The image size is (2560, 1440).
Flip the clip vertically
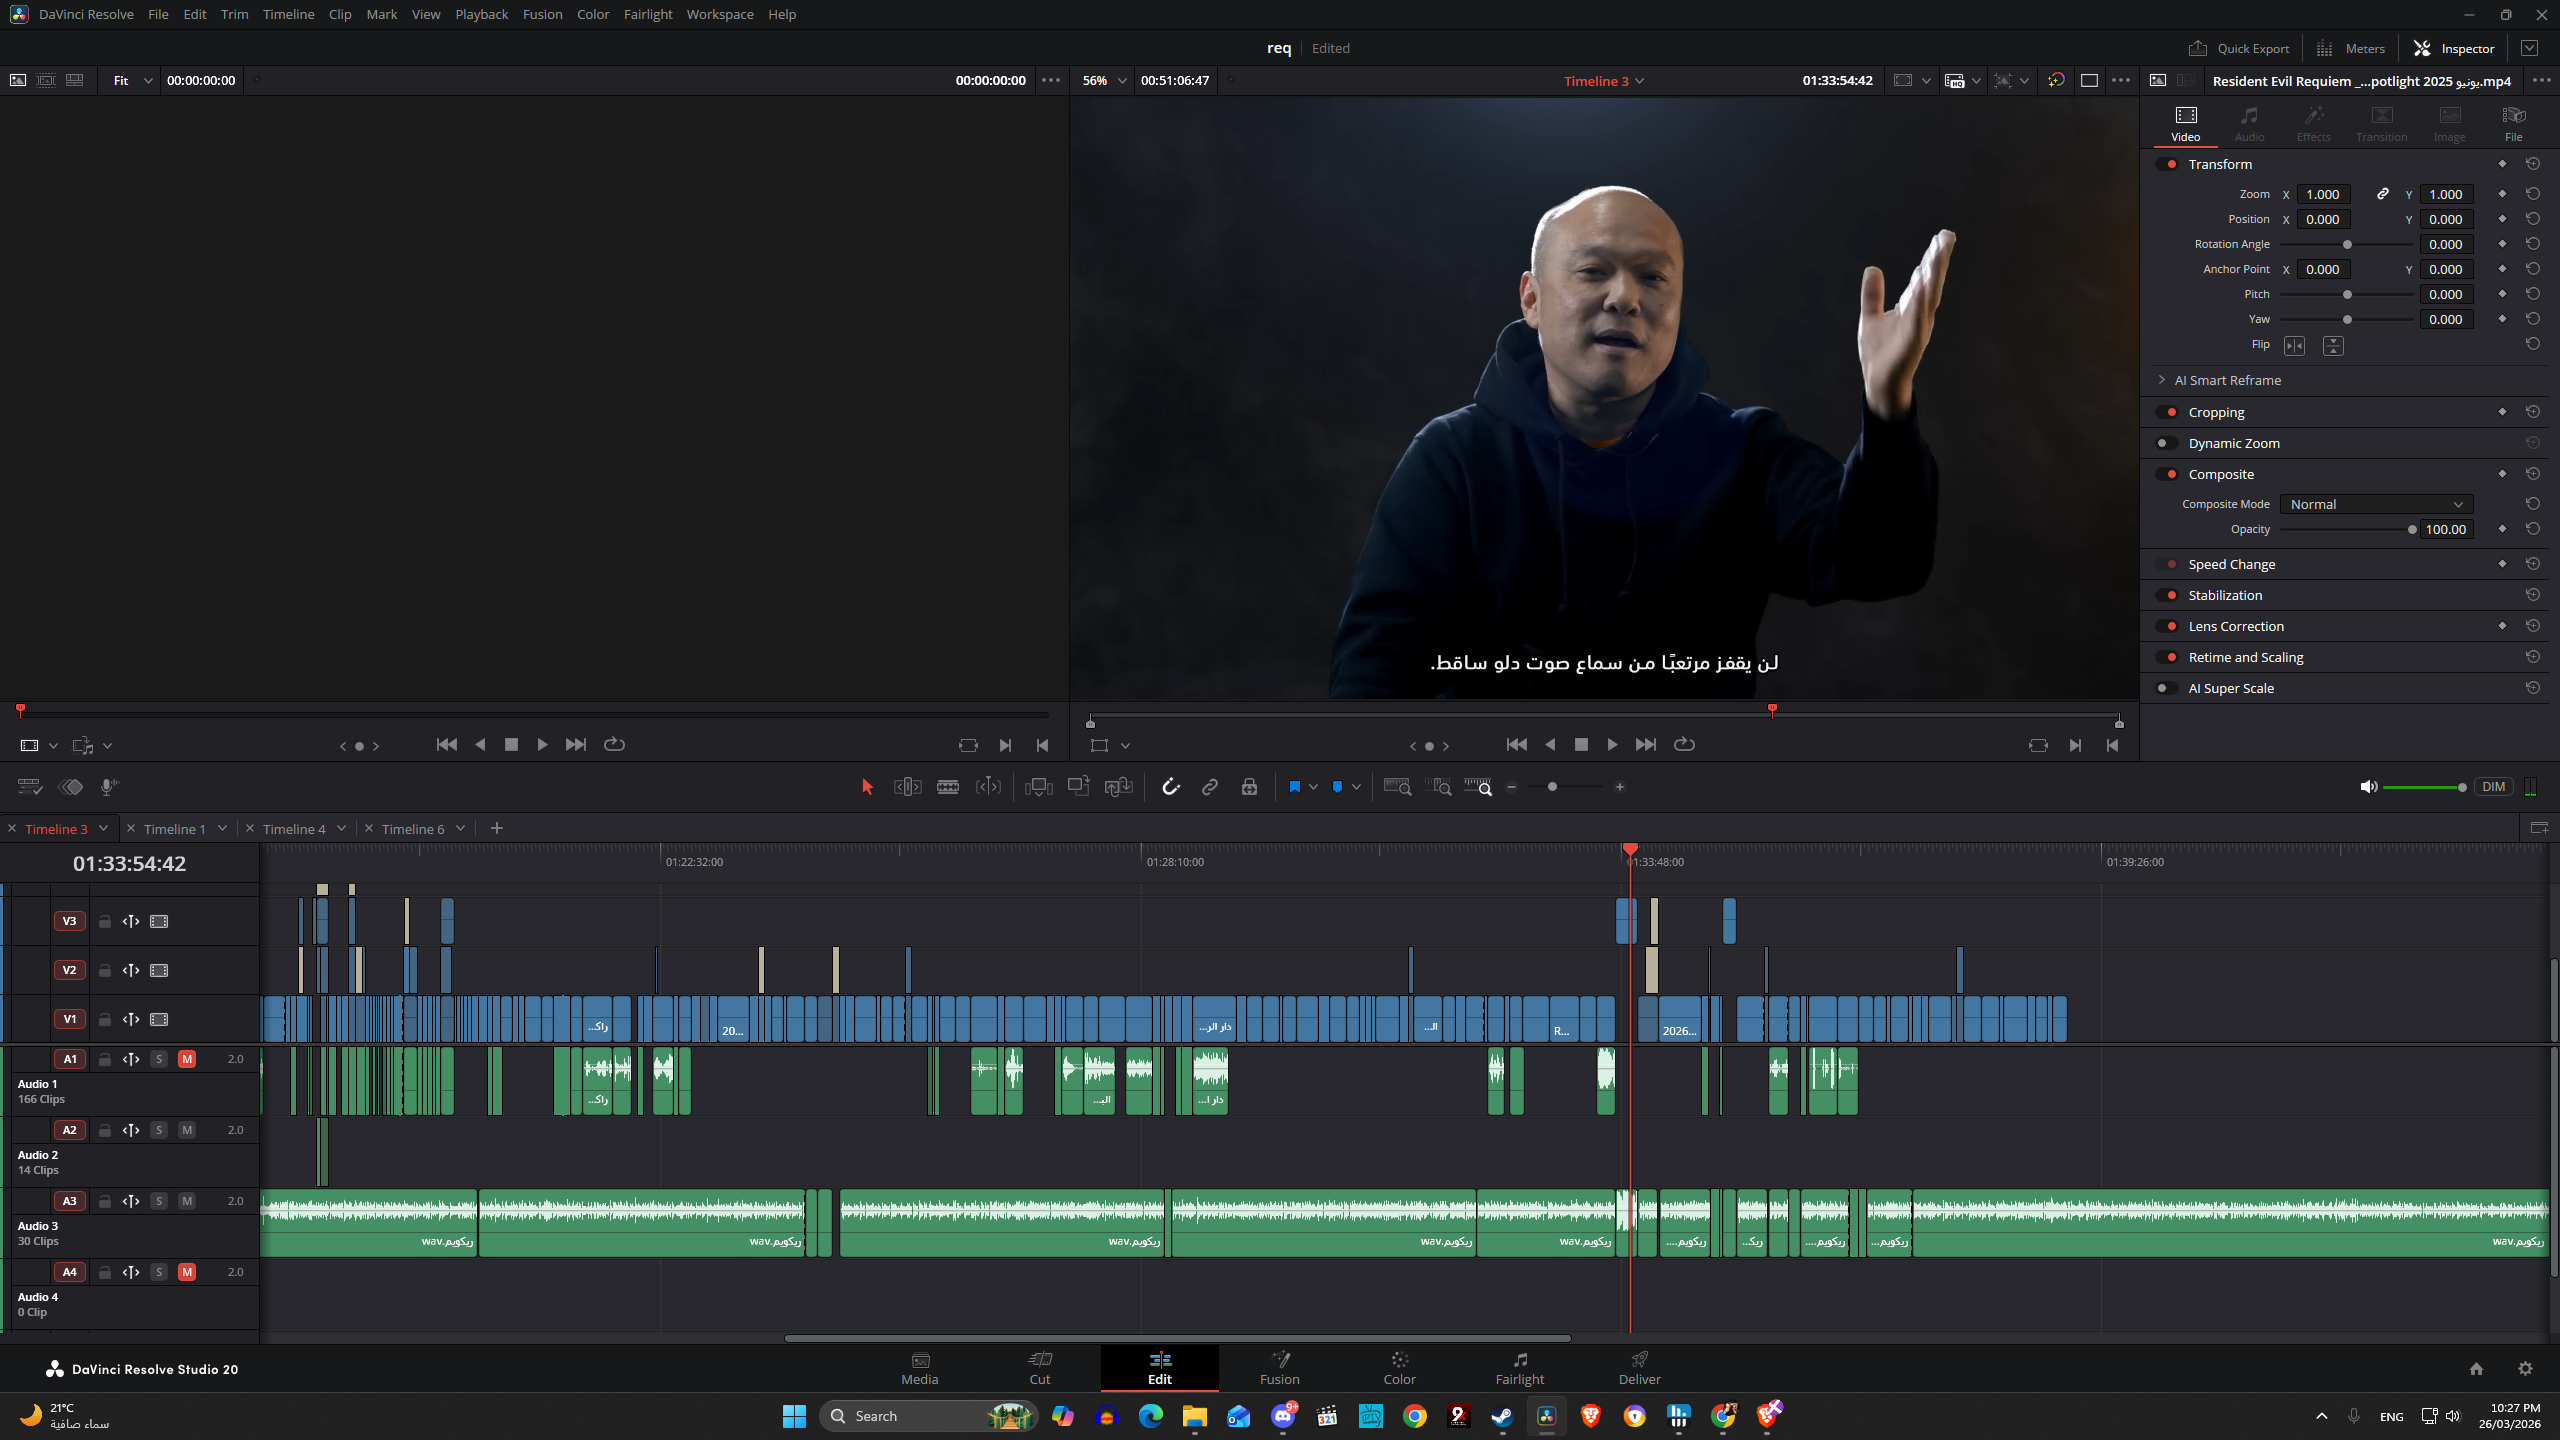(x=2333, y=345)
